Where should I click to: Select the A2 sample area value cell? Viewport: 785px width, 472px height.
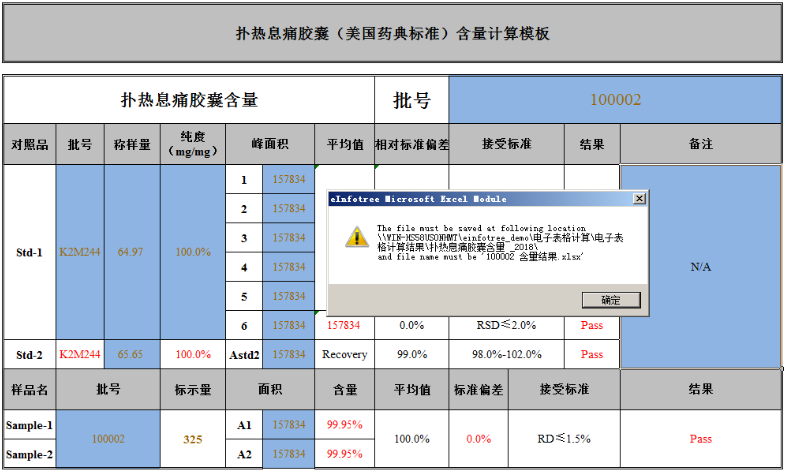coord(289,454)
